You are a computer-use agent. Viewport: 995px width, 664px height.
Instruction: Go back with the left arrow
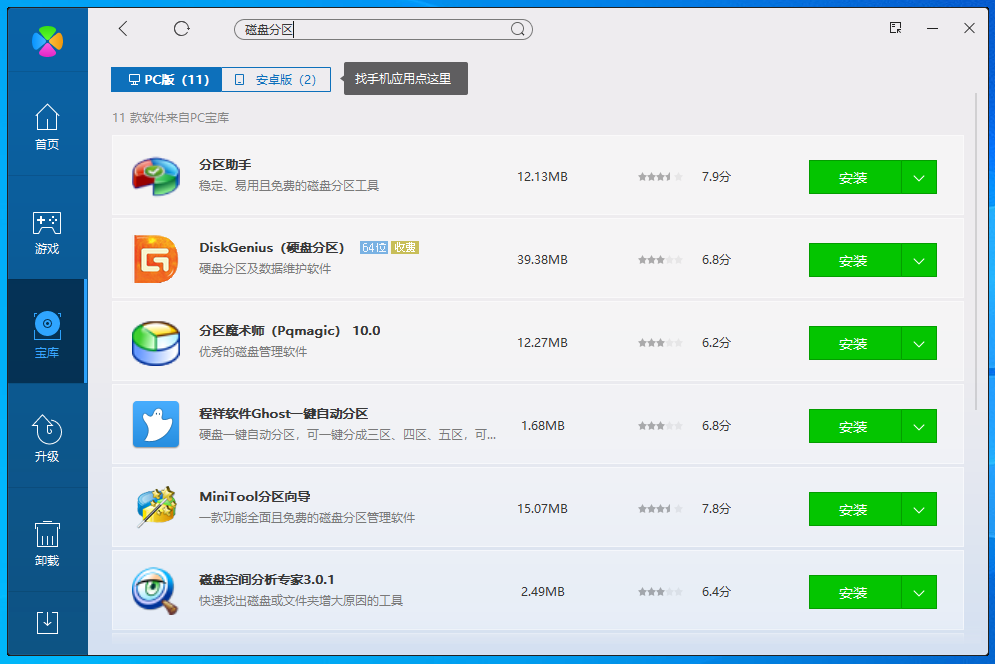[123, 29]
